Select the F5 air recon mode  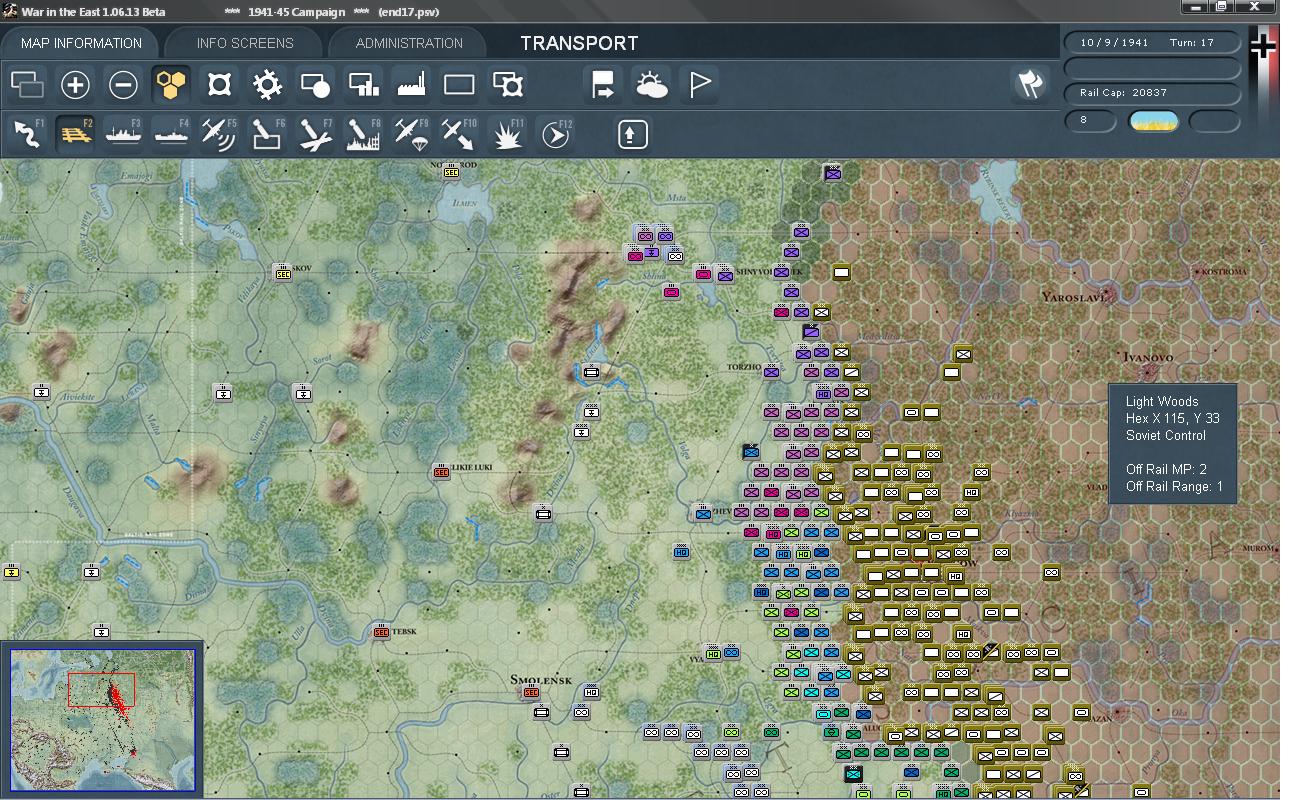pos(219,133)
